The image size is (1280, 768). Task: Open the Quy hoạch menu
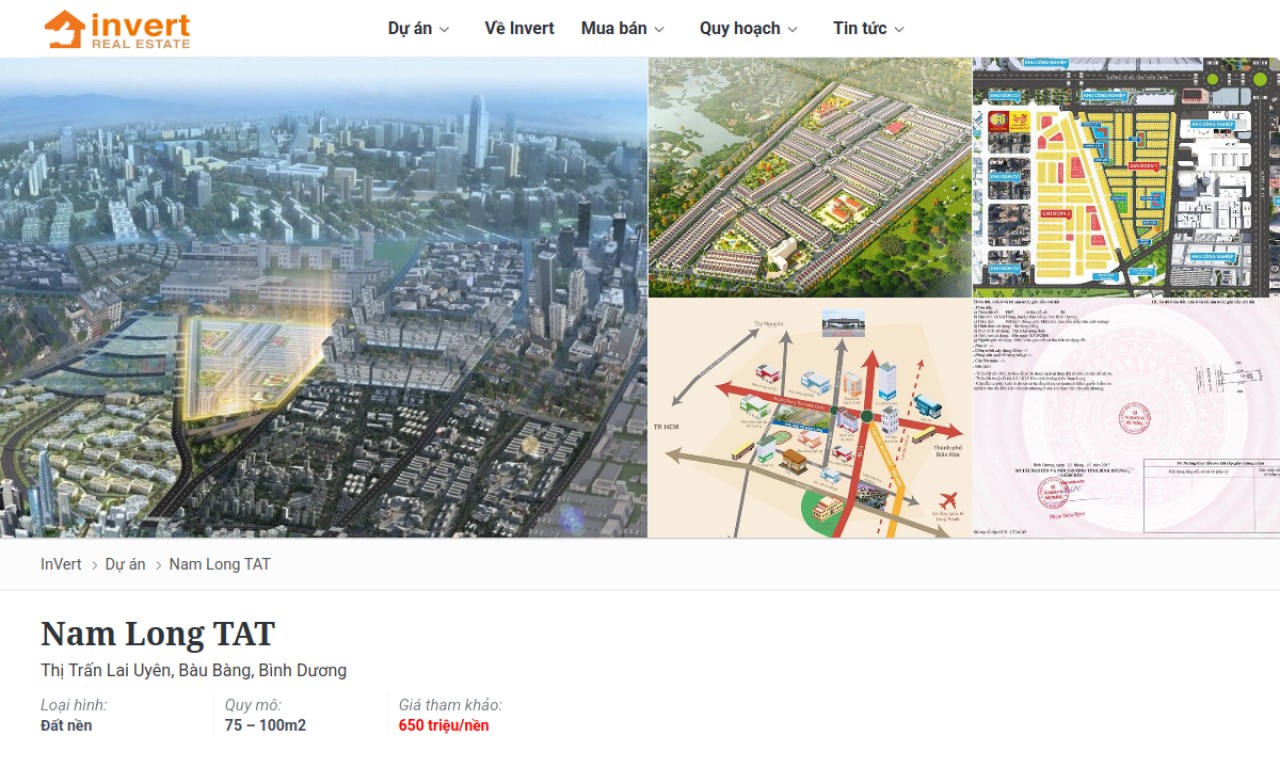coord(740,29)
